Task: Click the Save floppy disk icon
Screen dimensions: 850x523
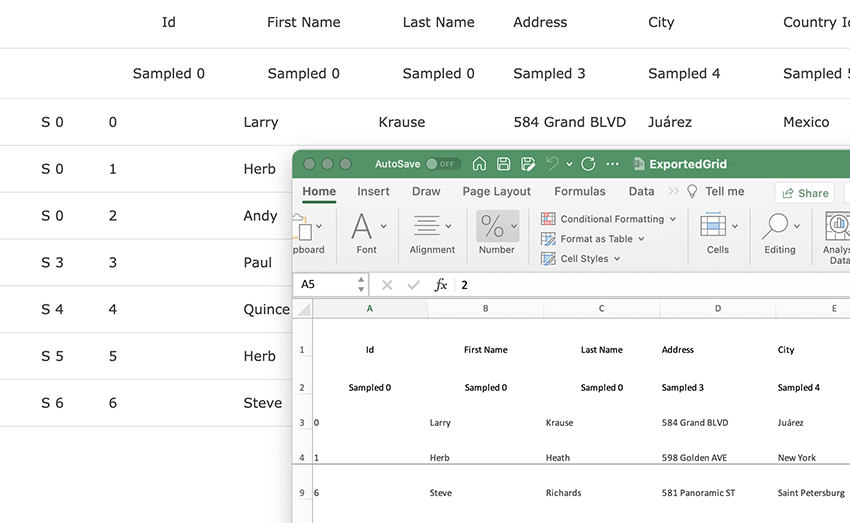Action: click(503, 164)
